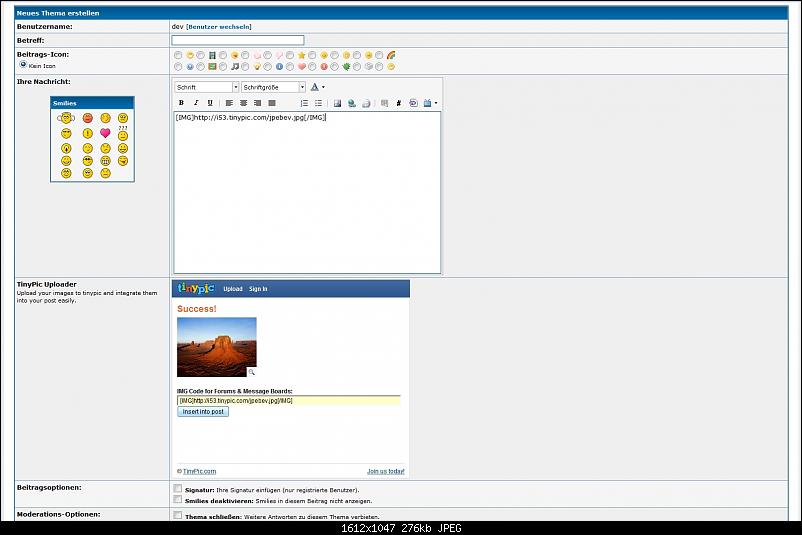Click Sign In in the TinyPic header

258,289
